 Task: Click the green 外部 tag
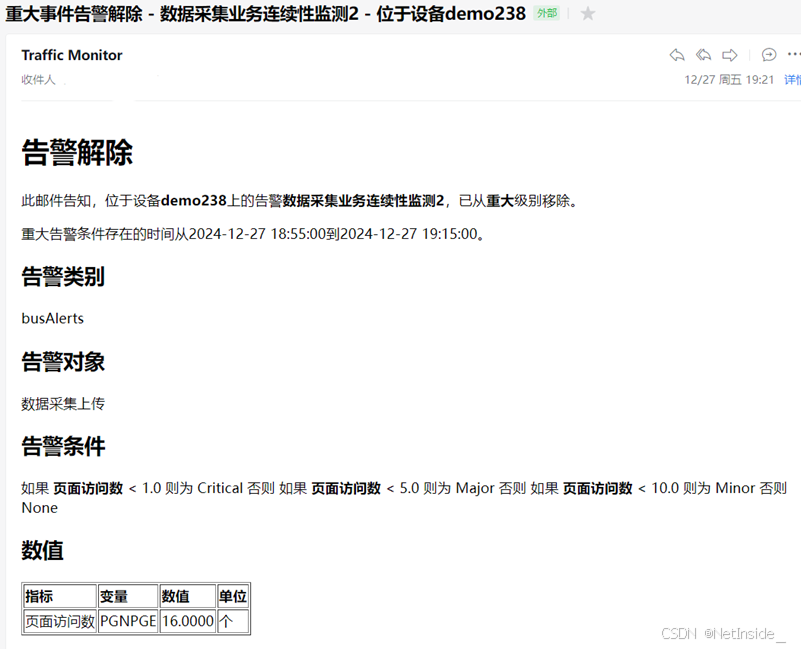coord(547,13)
